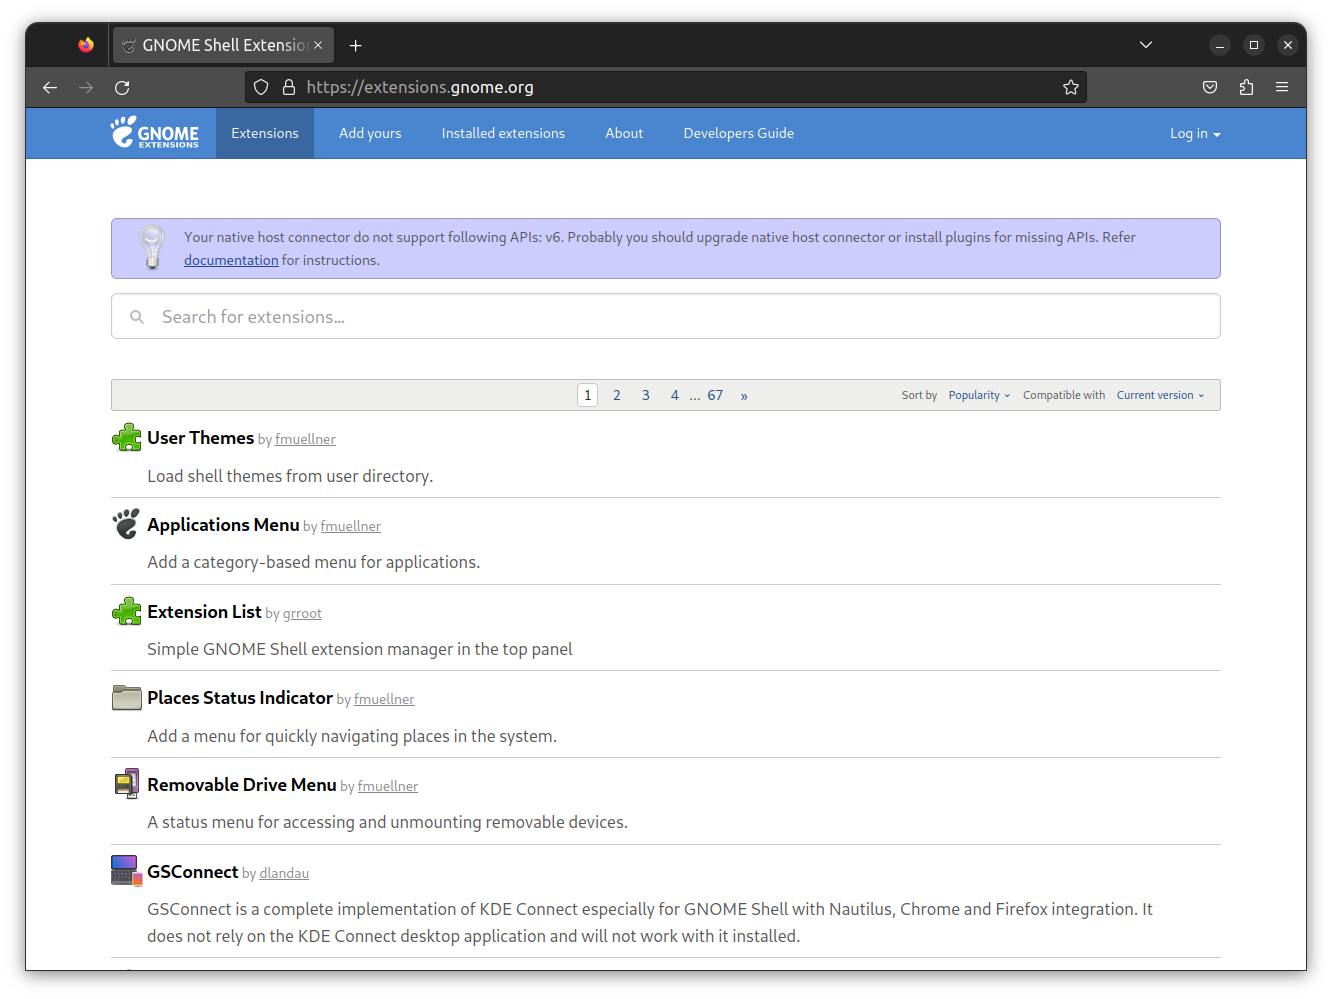Open fmuellner link beside Places Status Indicator
The image size is (1332, 999).
384,699
